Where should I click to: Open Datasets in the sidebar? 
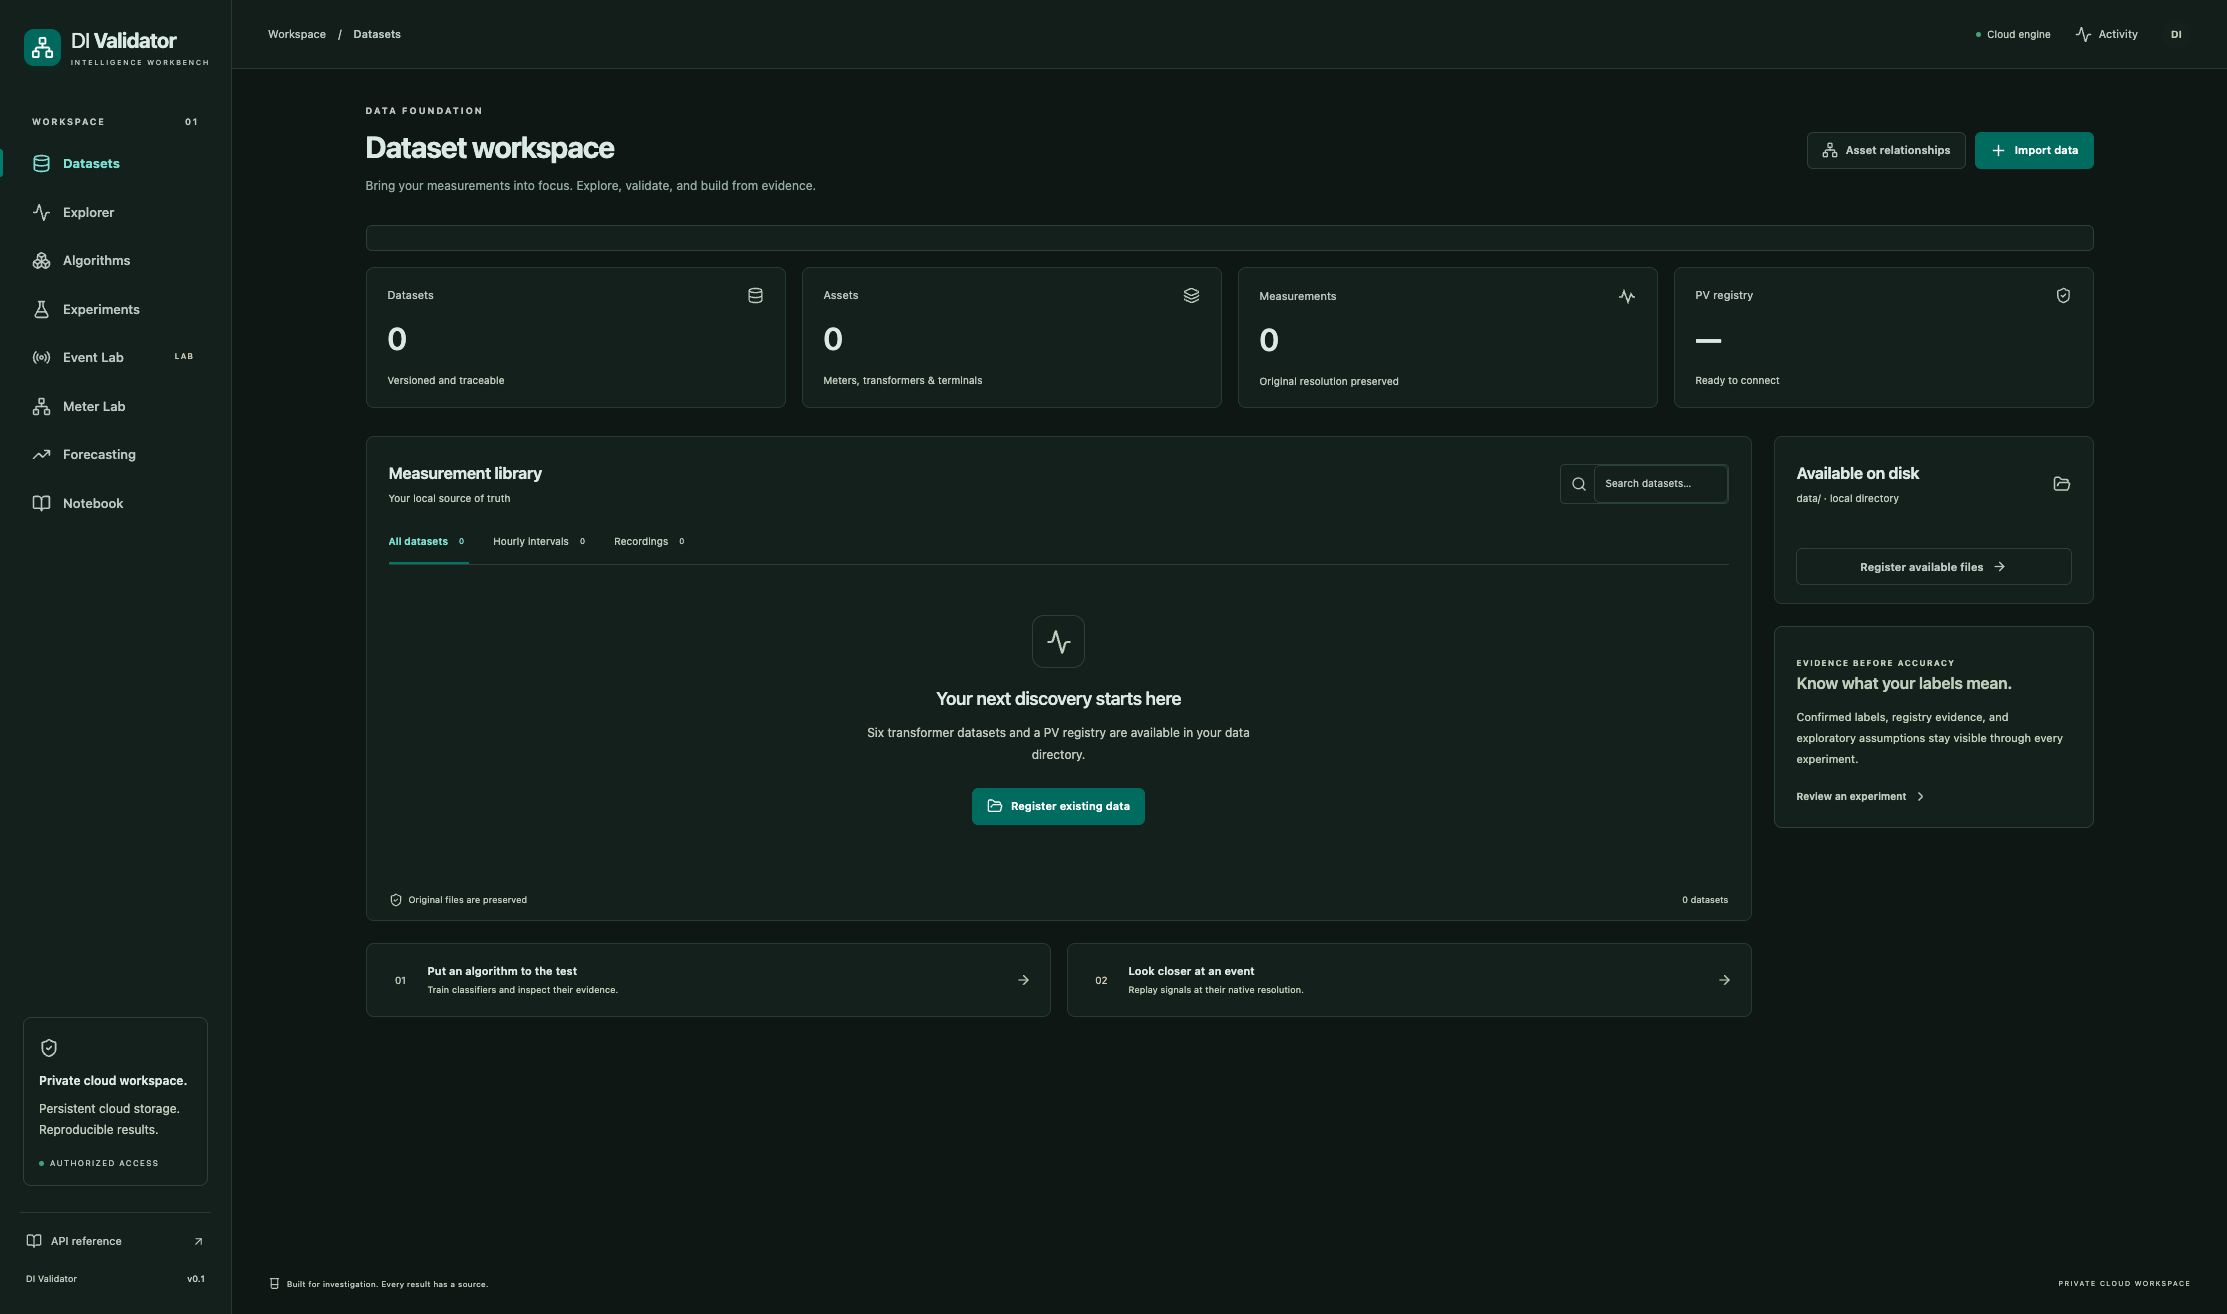pyautogui.click(x=115, y=163)
